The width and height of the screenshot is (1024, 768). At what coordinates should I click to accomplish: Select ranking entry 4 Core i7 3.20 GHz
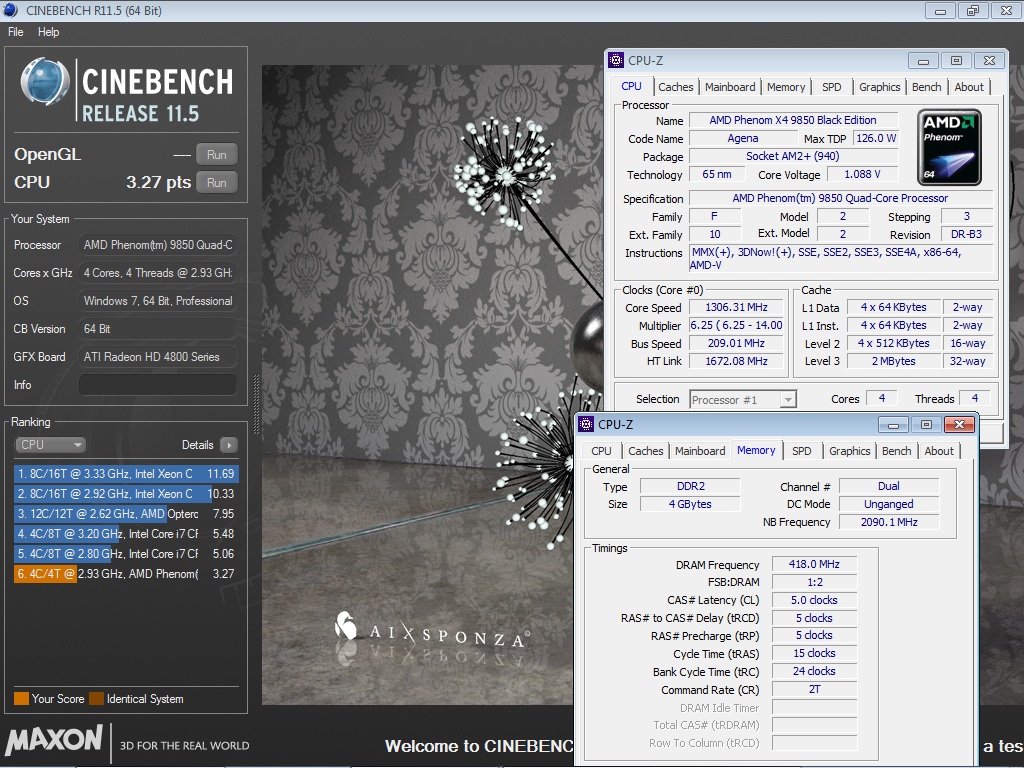(x=126, y=534)
